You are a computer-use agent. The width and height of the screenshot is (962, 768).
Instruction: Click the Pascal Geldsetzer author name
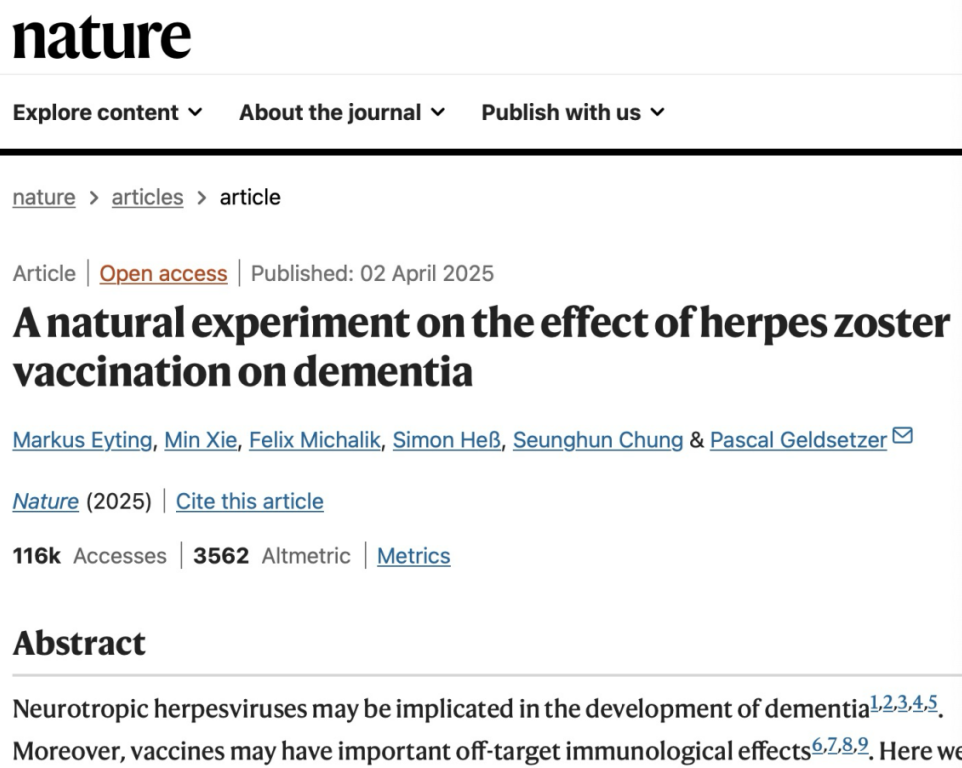(798, 440)
